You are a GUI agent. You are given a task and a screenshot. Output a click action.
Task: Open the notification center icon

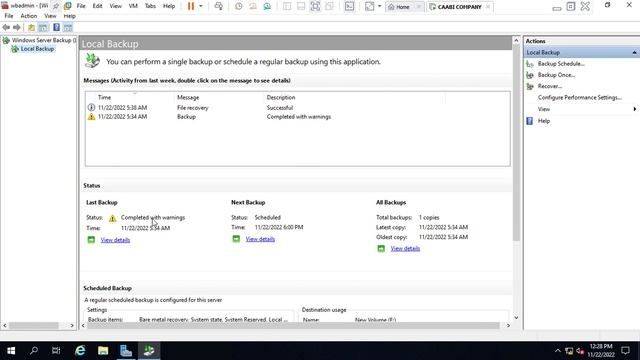tap(625, 351)
